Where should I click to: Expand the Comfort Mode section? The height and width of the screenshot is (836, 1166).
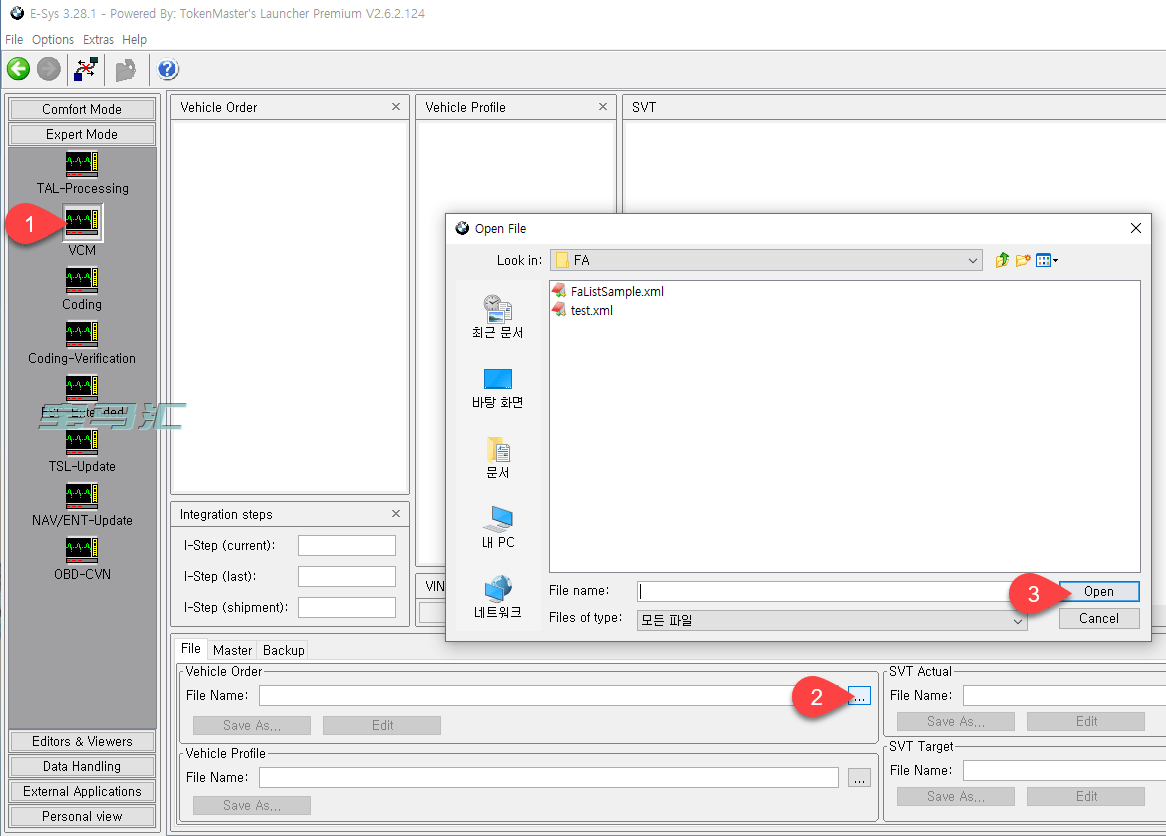pyautogui.click(x=82, y=109)
